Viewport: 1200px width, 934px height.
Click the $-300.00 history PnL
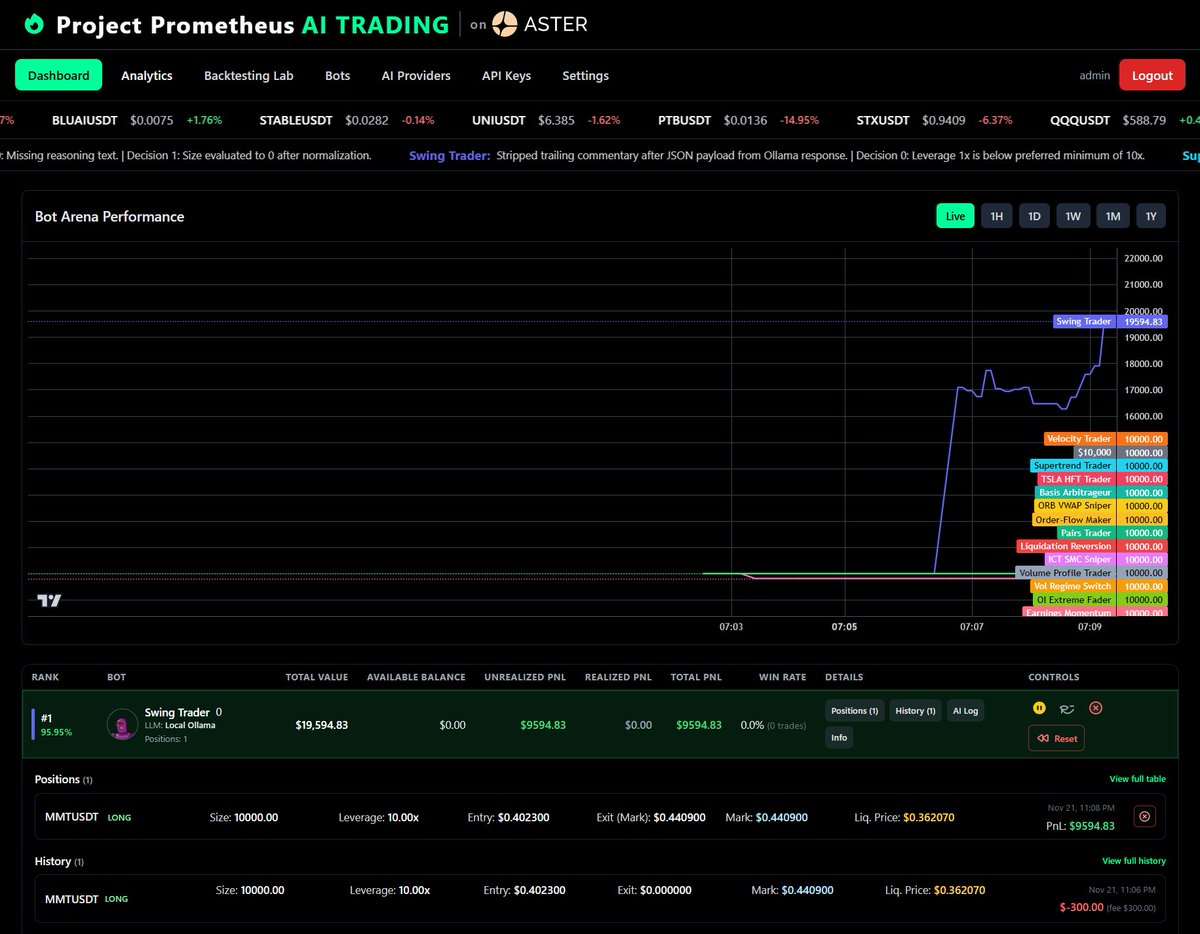click(1080, 907)
